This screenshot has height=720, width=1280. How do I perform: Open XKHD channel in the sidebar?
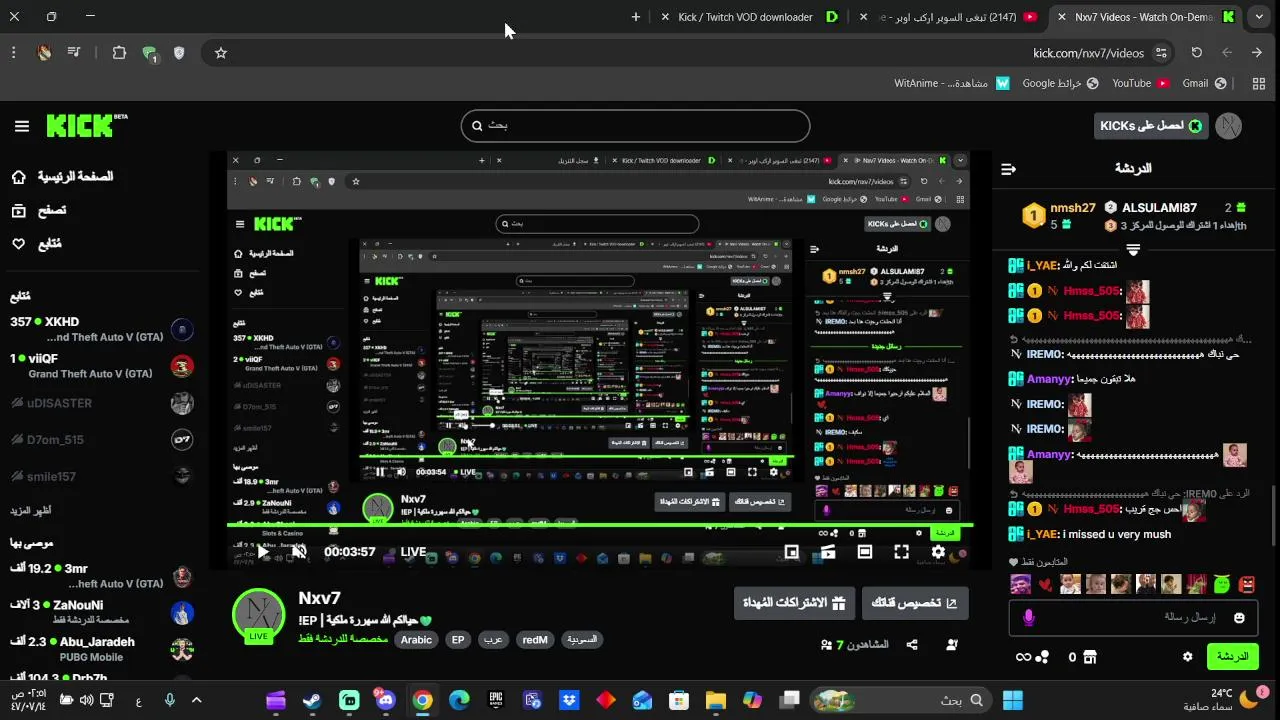100,329
